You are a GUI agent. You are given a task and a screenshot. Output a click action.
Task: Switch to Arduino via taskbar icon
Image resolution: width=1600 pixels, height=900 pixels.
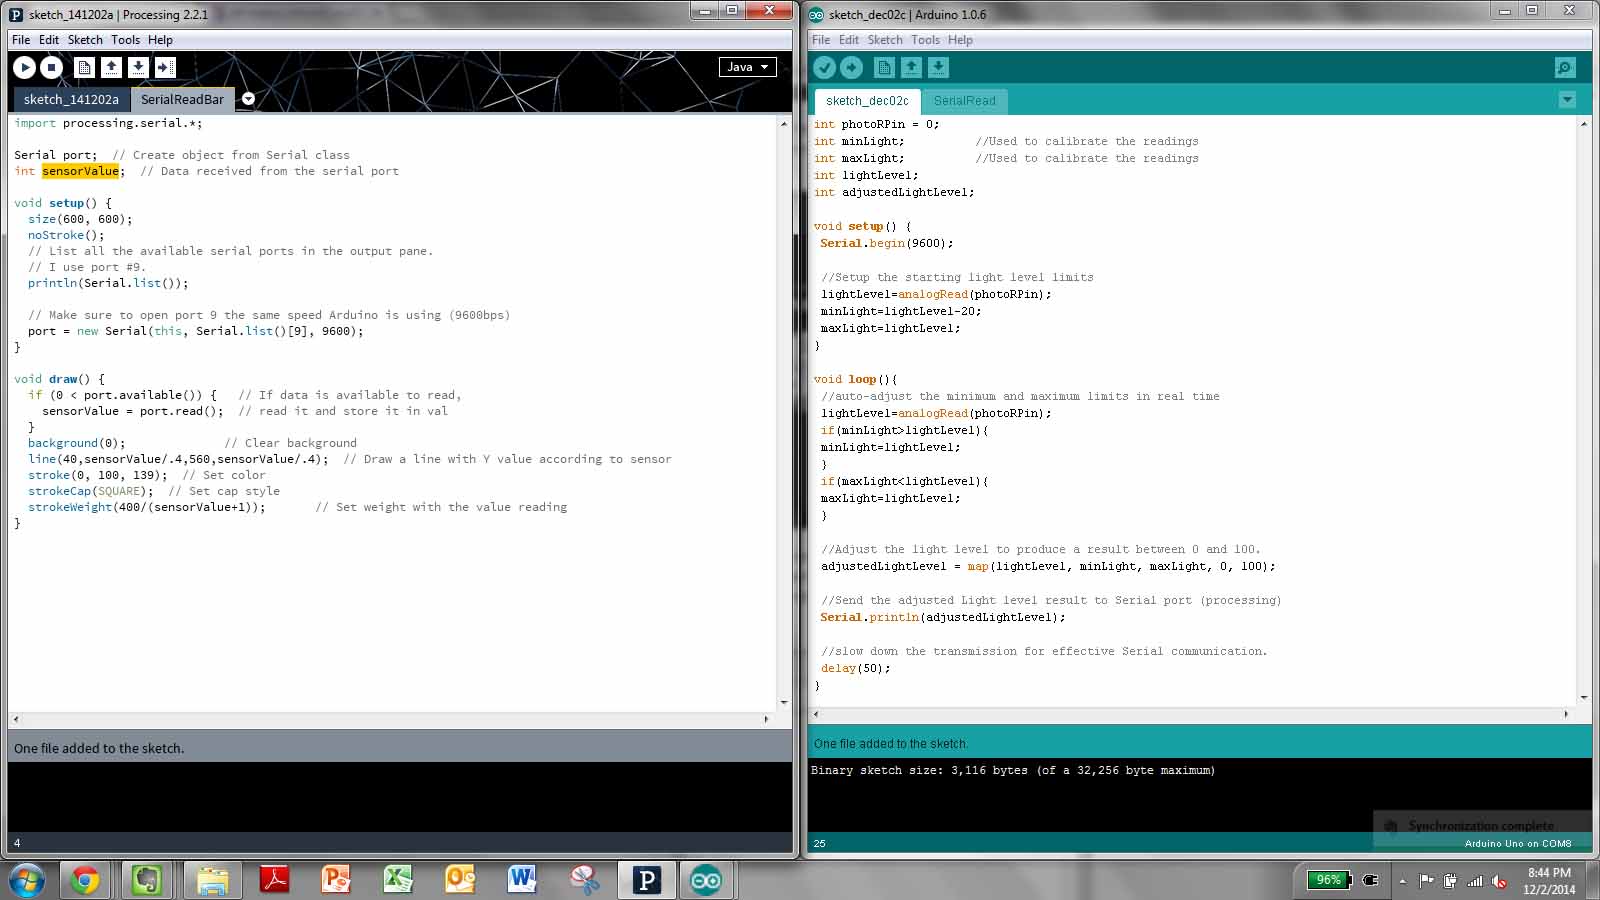coord(706,880)
